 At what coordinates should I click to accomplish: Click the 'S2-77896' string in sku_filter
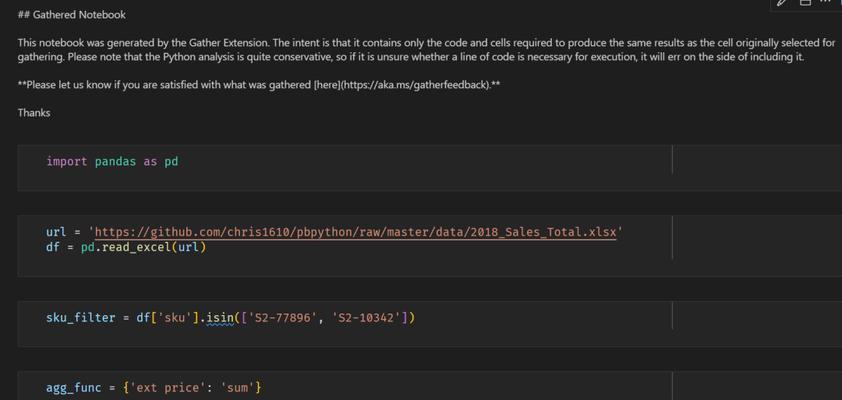284,317
